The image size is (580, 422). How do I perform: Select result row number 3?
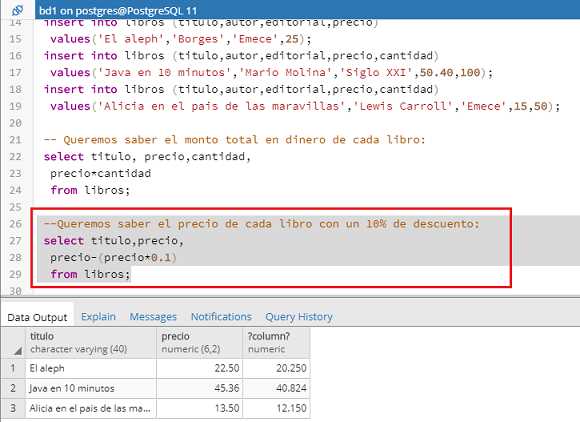[13, 408]
